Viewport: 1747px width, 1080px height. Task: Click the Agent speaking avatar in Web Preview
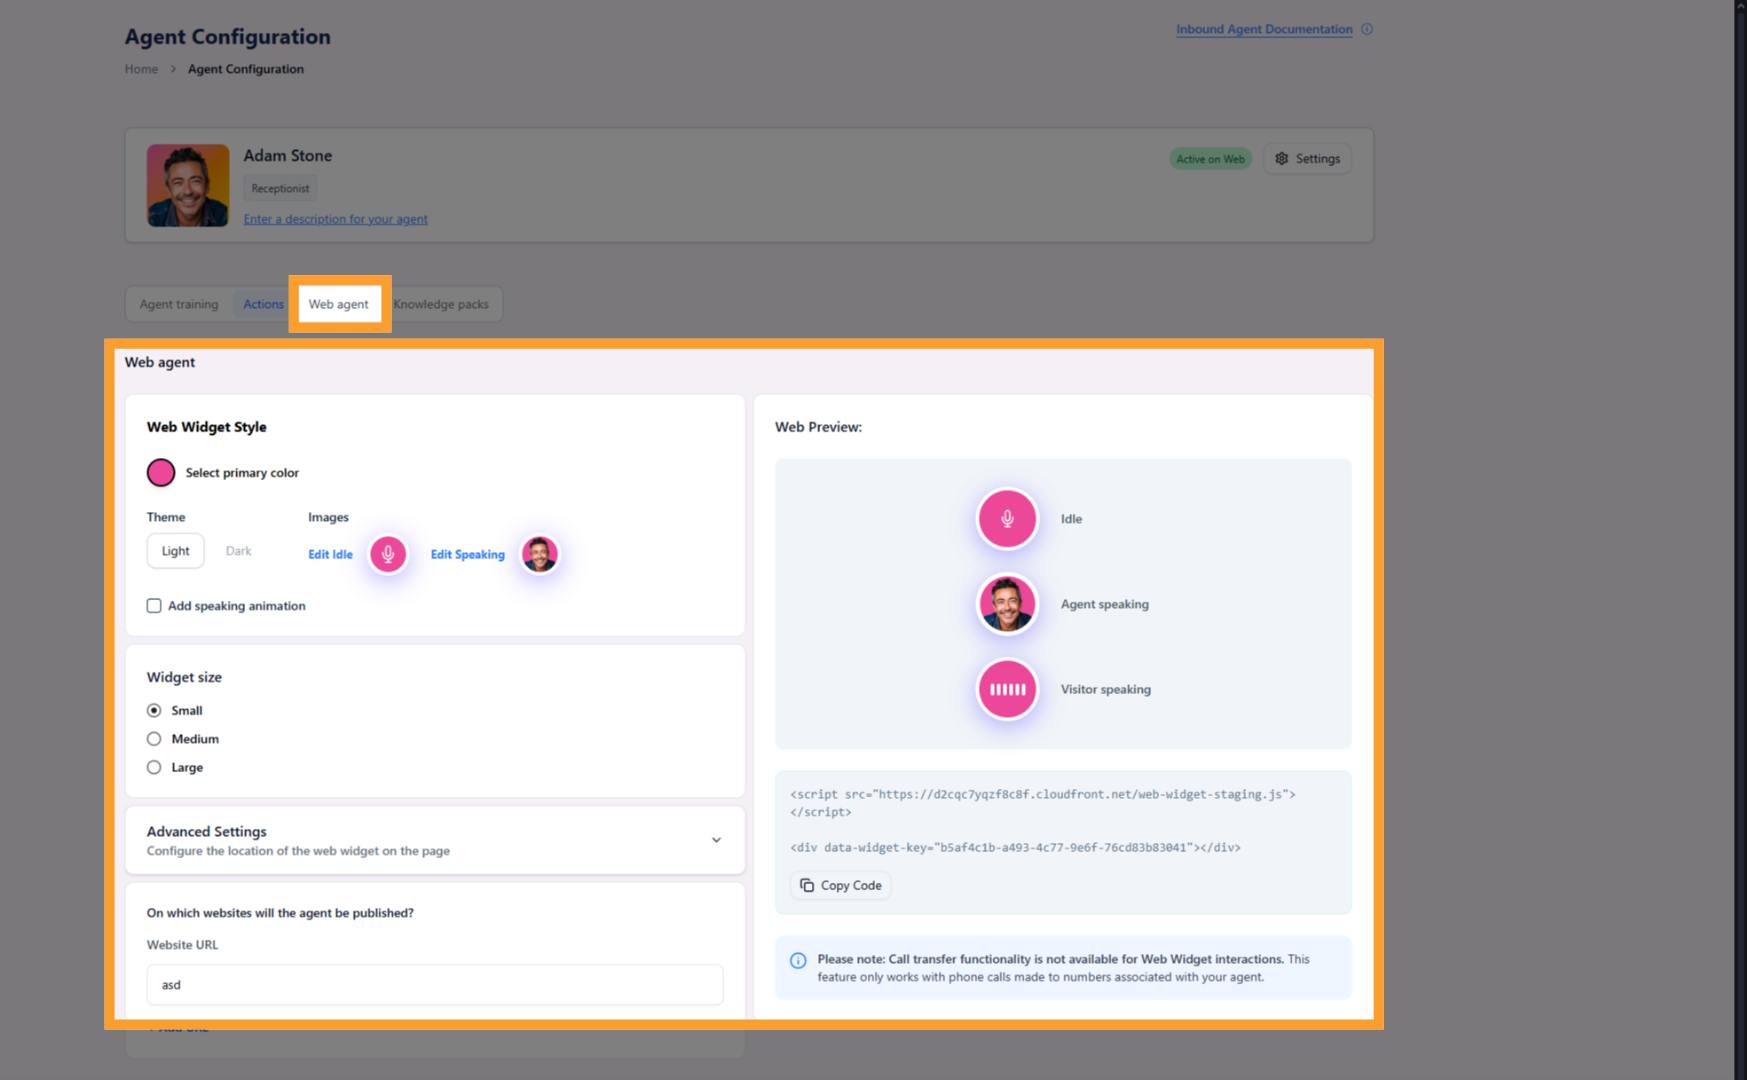[1007, 604]
